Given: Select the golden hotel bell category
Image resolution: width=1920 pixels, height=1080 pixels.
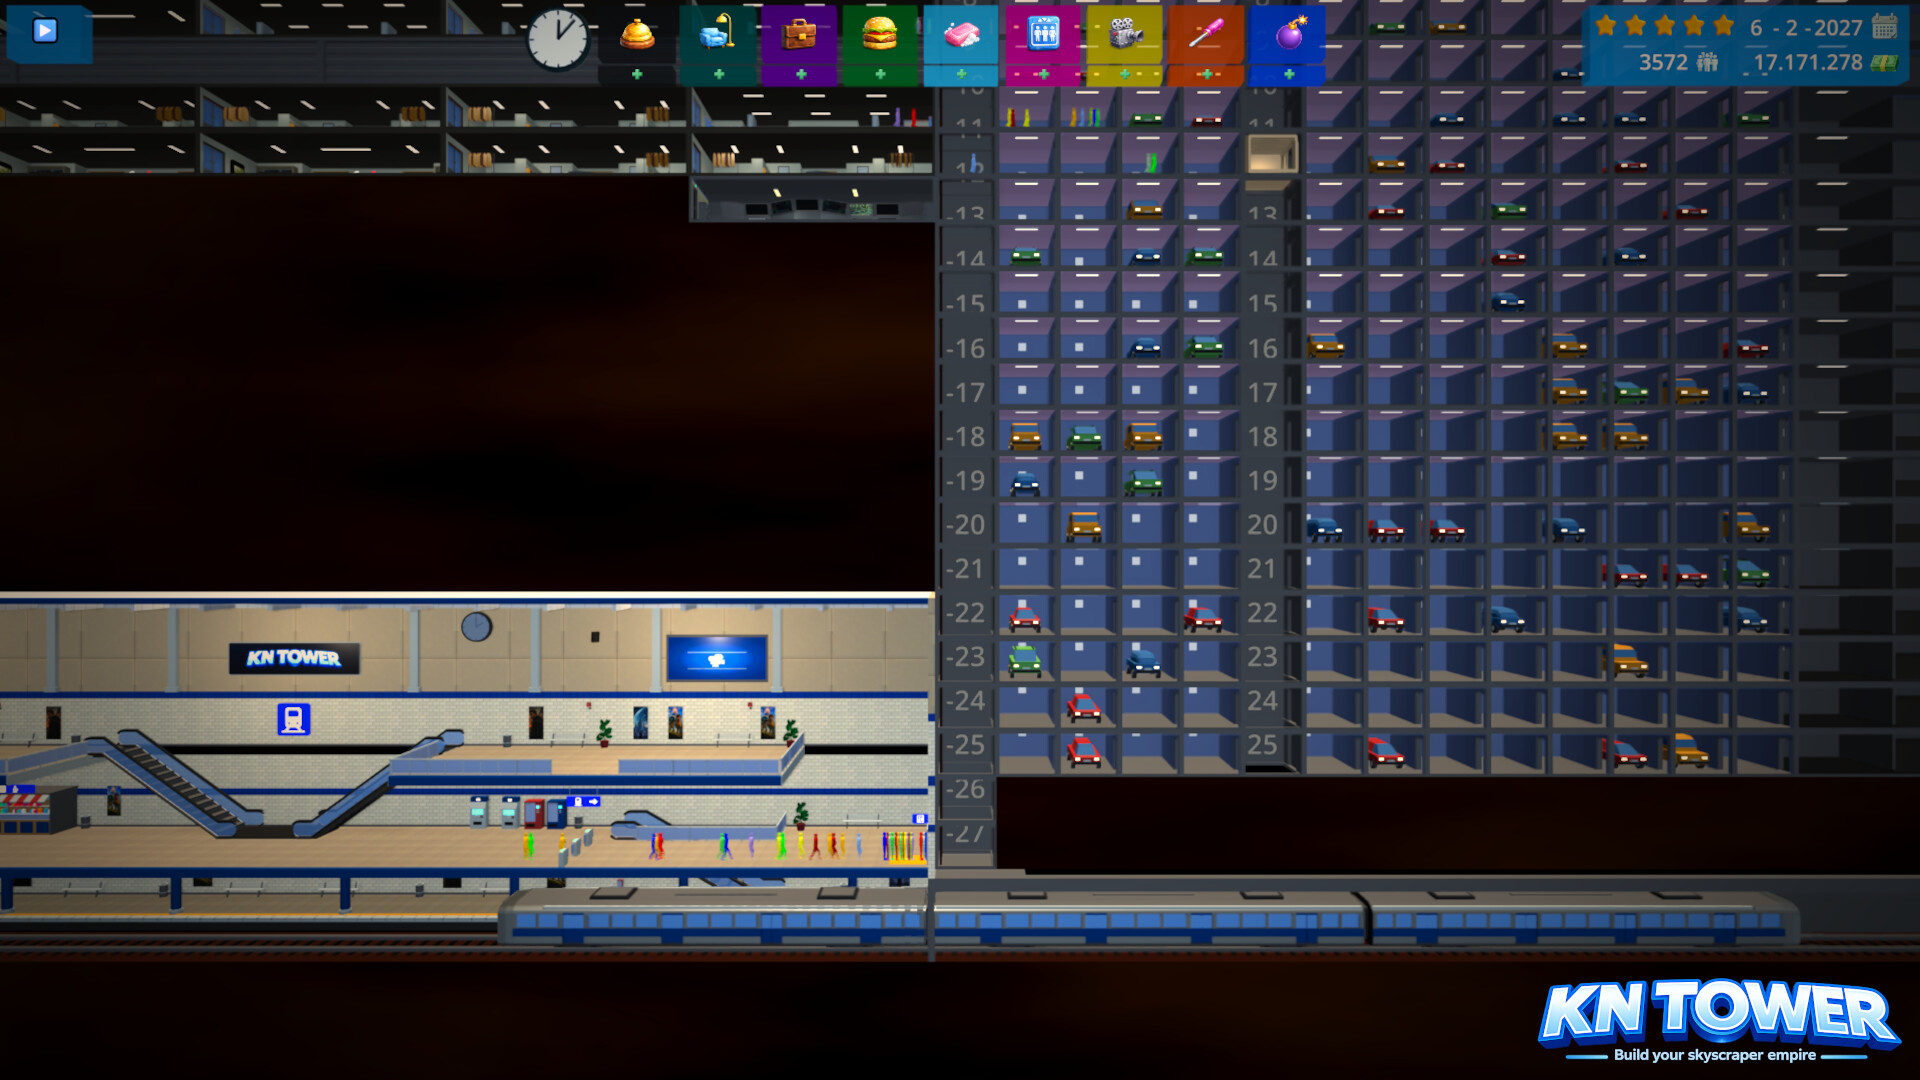Looking at the screenshot, I should click(x=637, y=35).
